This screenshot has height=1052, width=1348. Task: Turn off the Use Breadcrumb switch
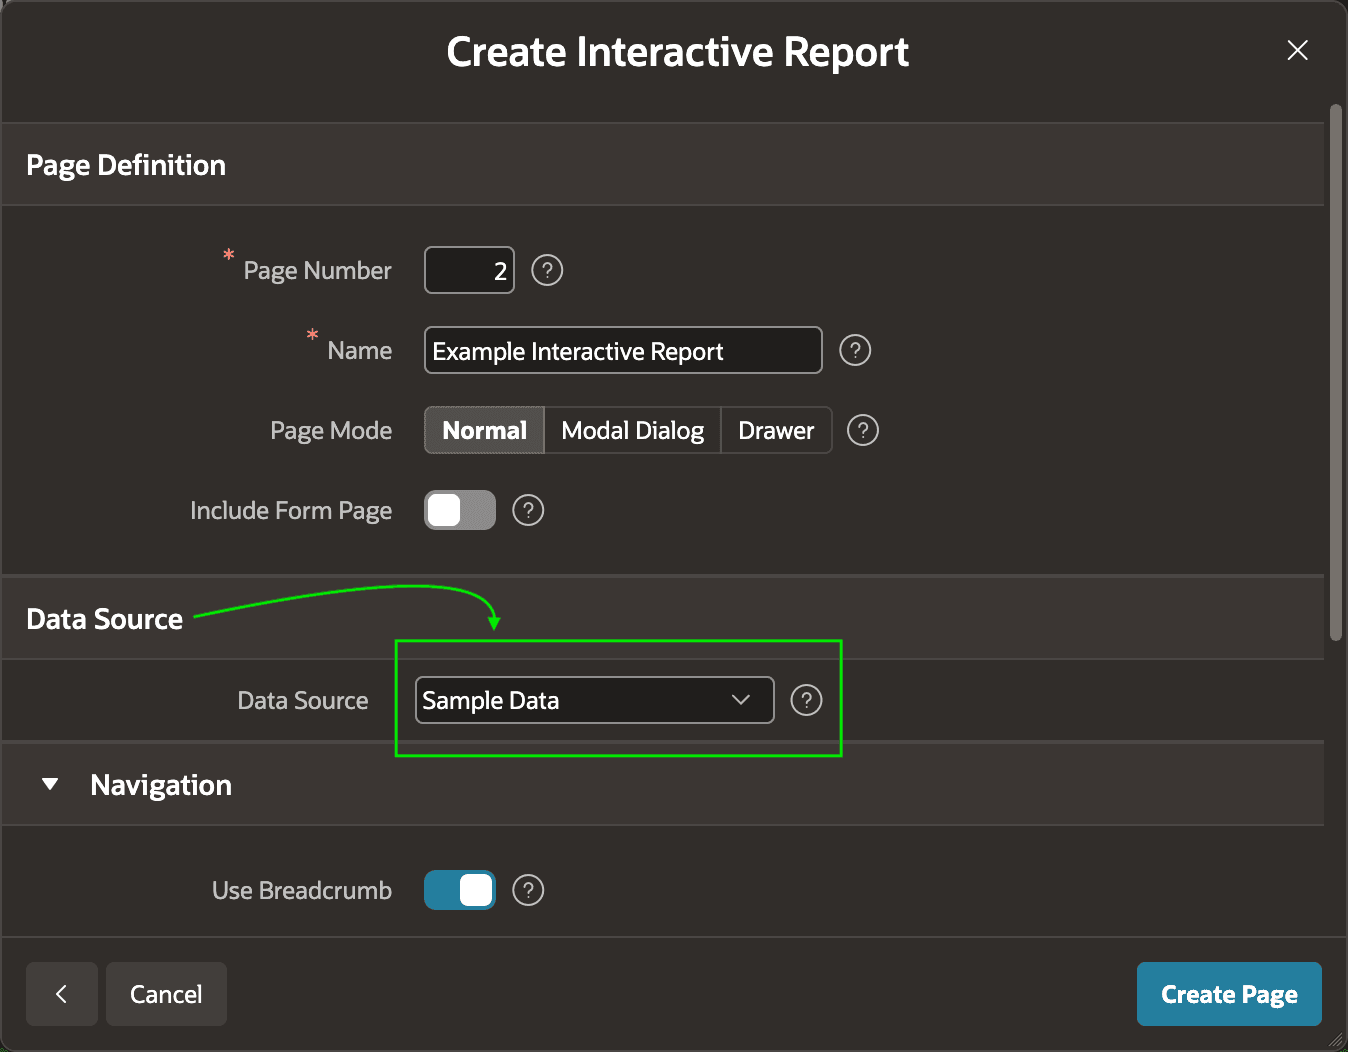click(460, 890)
